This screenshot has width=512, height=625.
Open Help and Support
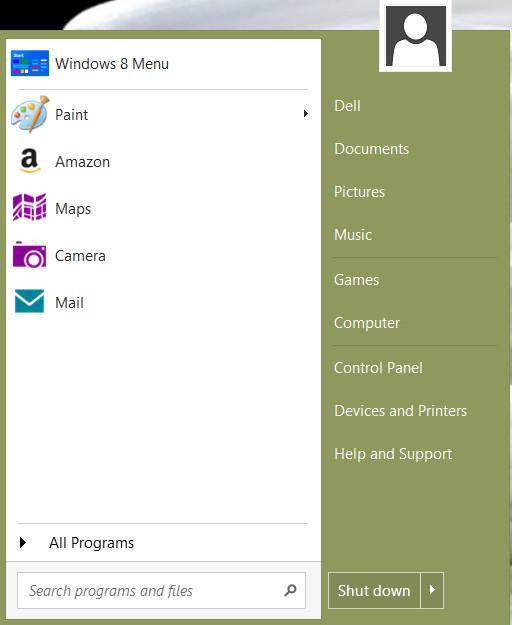click(393, 454)
